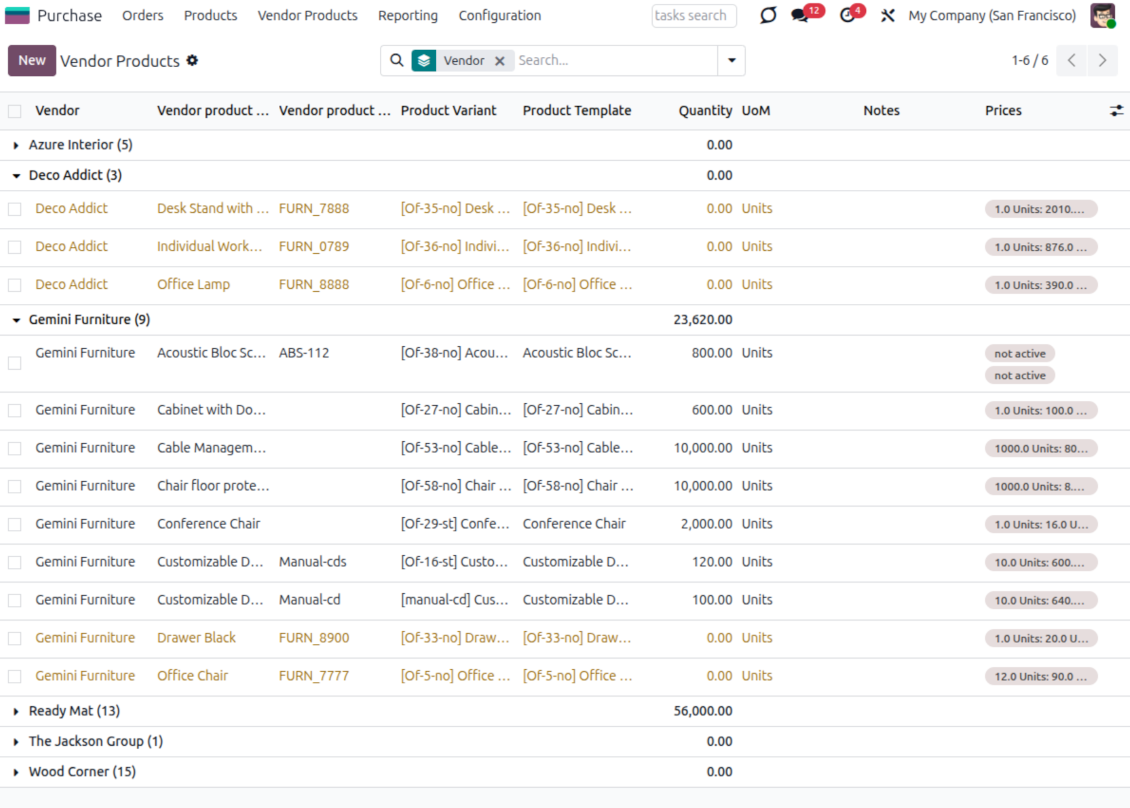Click the debug tools wrench icon

887,16
